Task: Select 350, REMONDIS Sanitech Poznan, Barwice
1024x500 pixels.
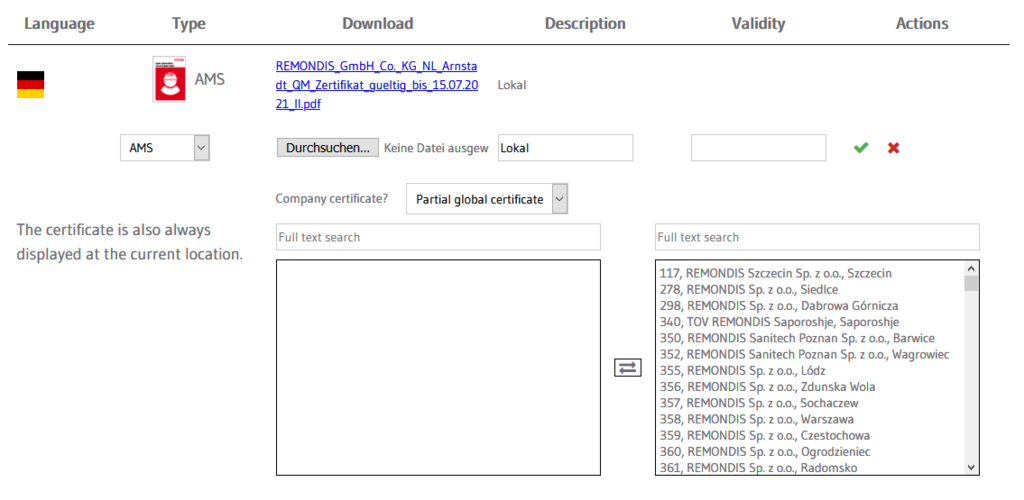Action: [797, 338]
